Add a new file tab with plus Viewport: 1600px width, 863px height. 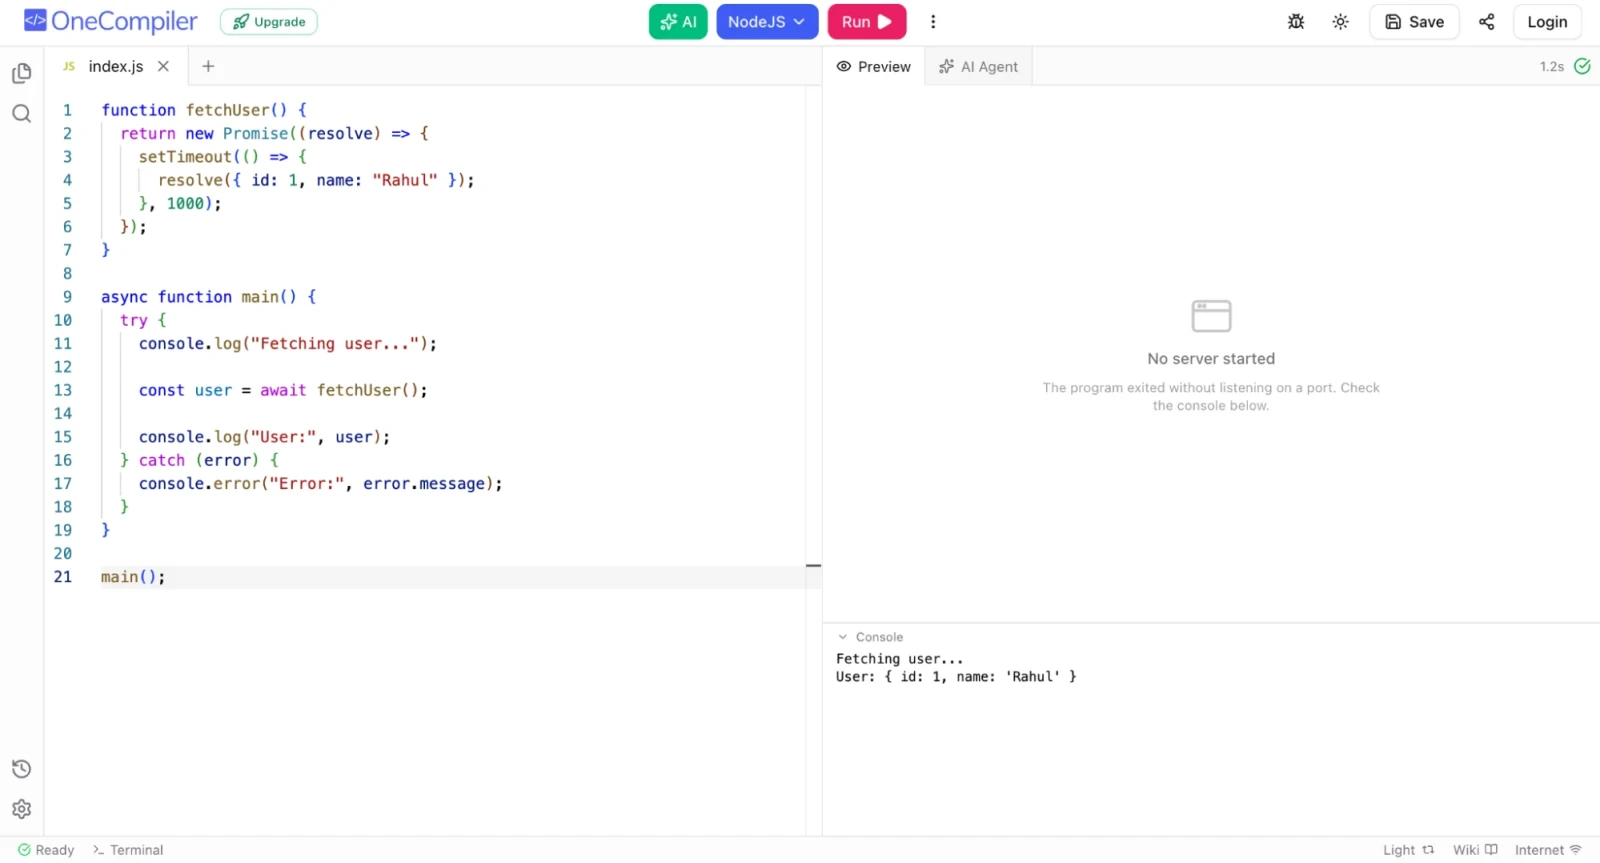[208, 66]
